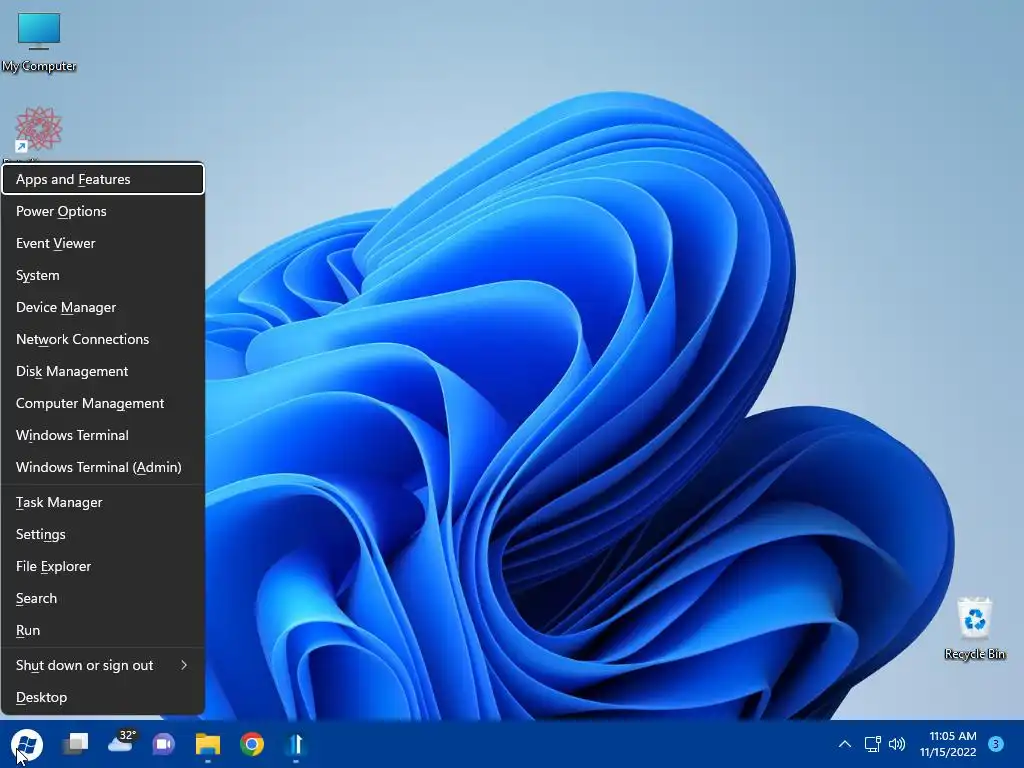This screenshot has height=768, width=1024.
Task: Show hidden tray icons chevron
Action: pyautogui.click(x=844, y=744)
